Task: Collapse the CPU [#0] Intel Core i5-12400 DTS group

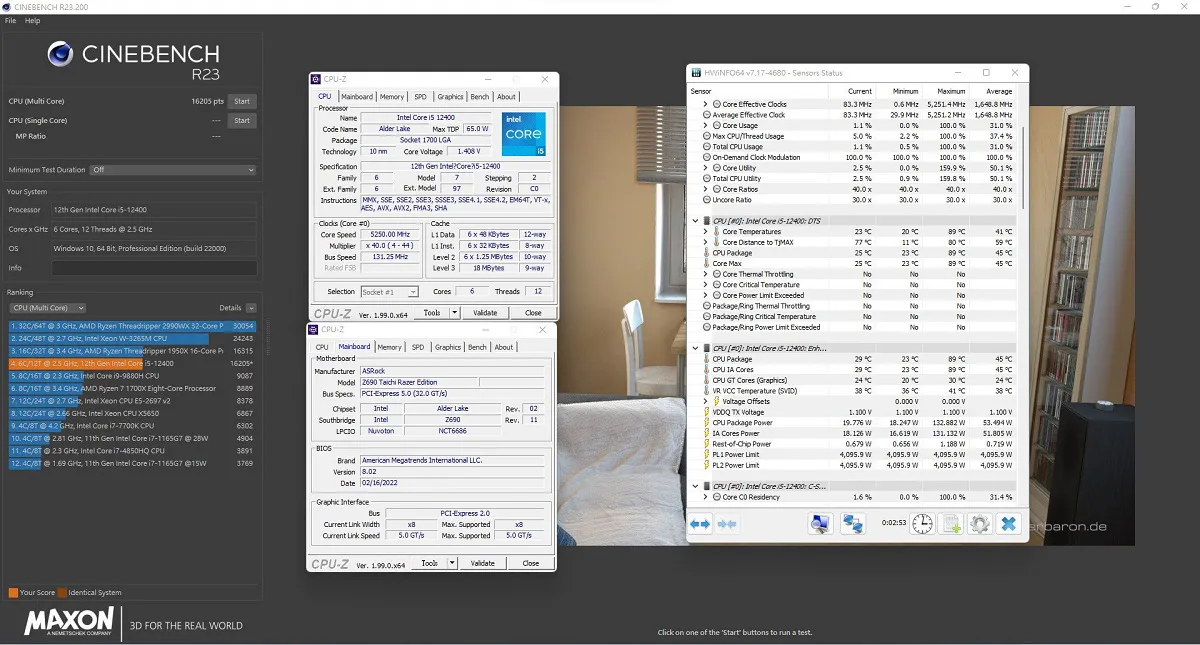Action: click(695, 221)
